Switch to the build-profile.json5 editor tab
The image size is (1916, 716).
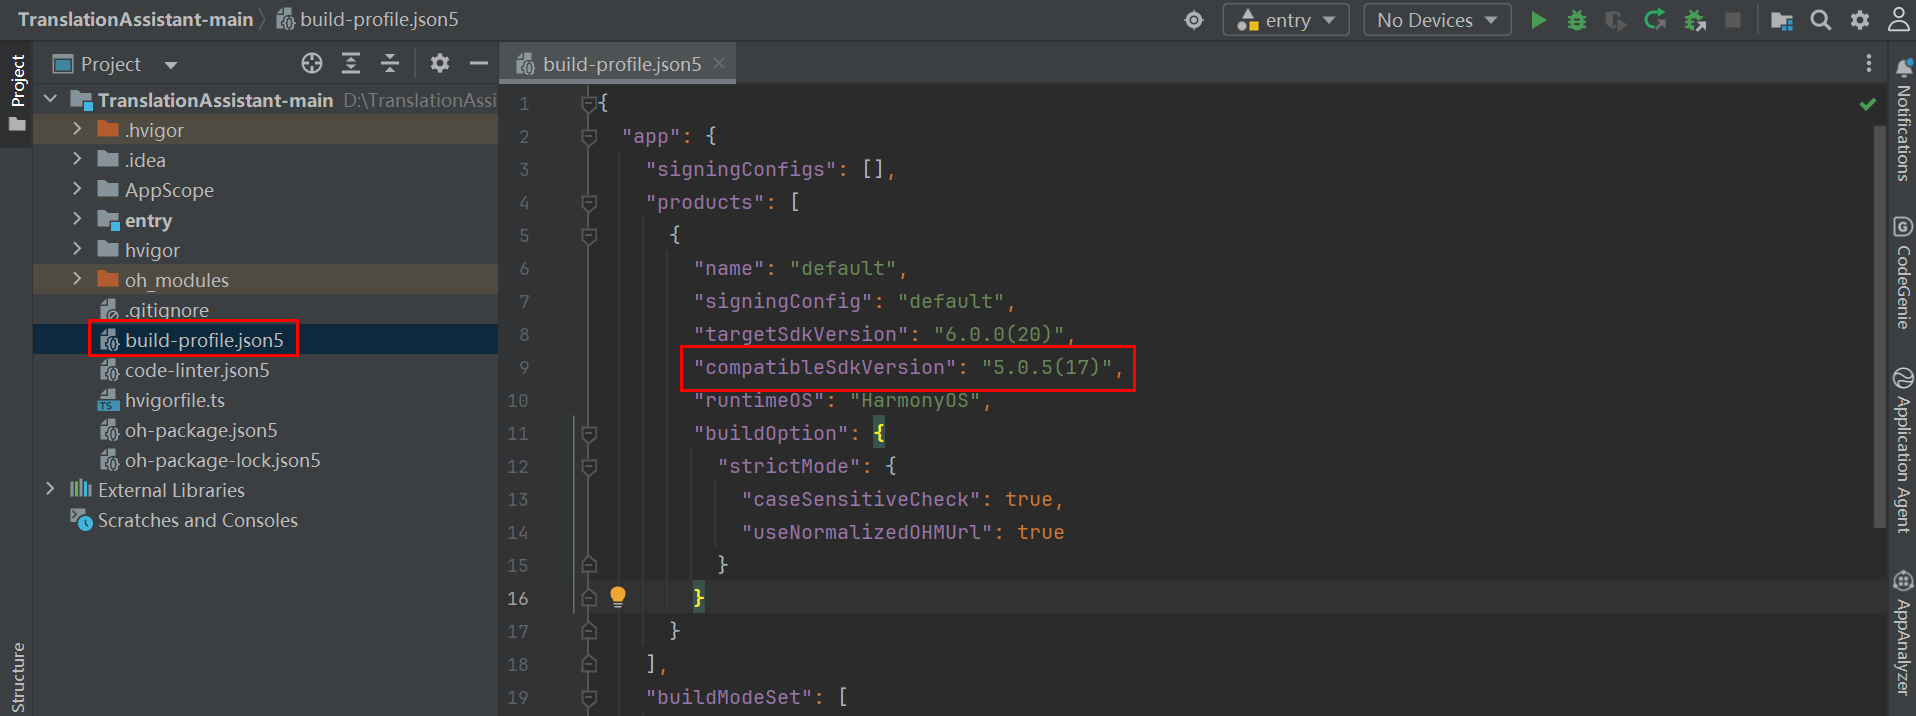tap(621, 64)
